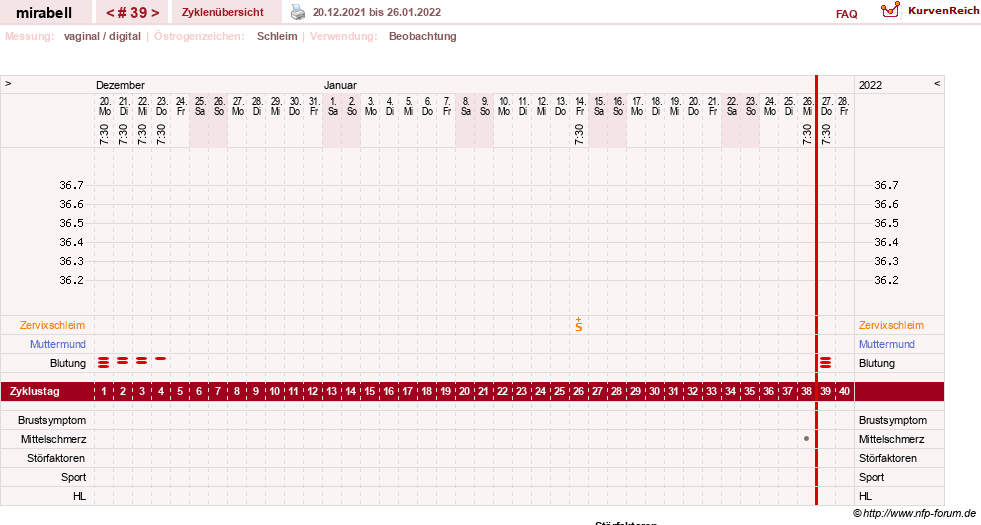Select cycle day 40 in Zyklustag row
This screenshot has width=981, height=525.
tap(844, 391)
